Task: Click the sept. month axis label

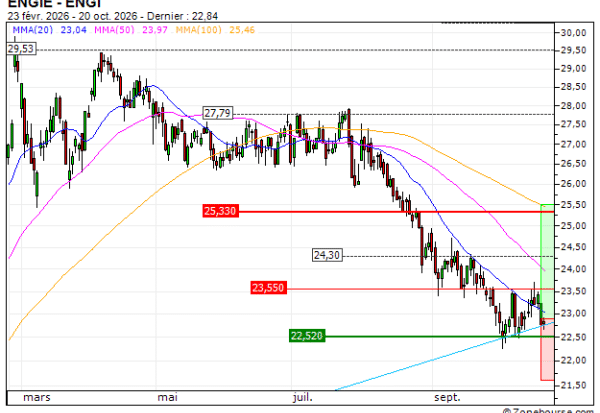Action: coord(447,397)
